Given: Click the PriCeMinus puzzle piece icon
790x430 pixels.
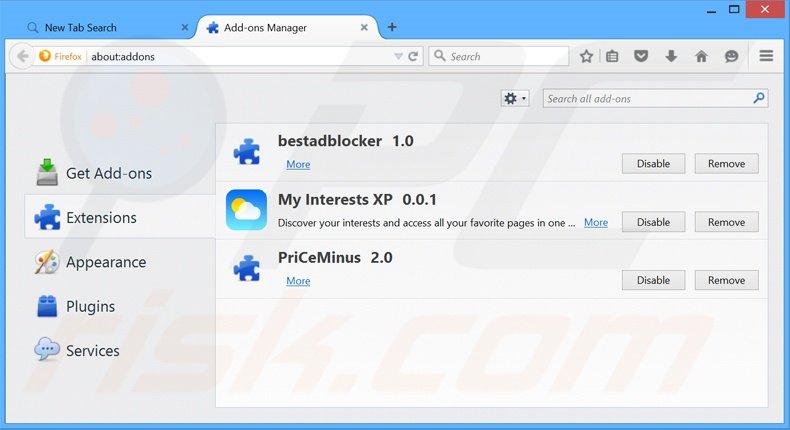Looking at the screenshot, I should pos(246,268).
